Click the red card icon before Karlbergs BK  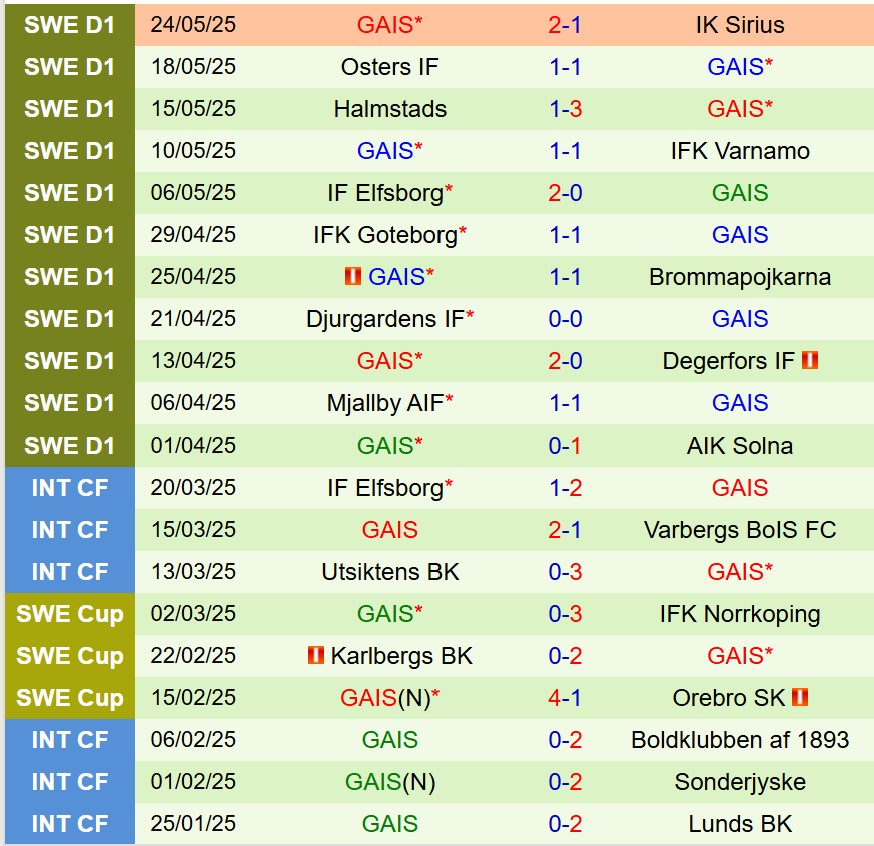click(316, 656)
